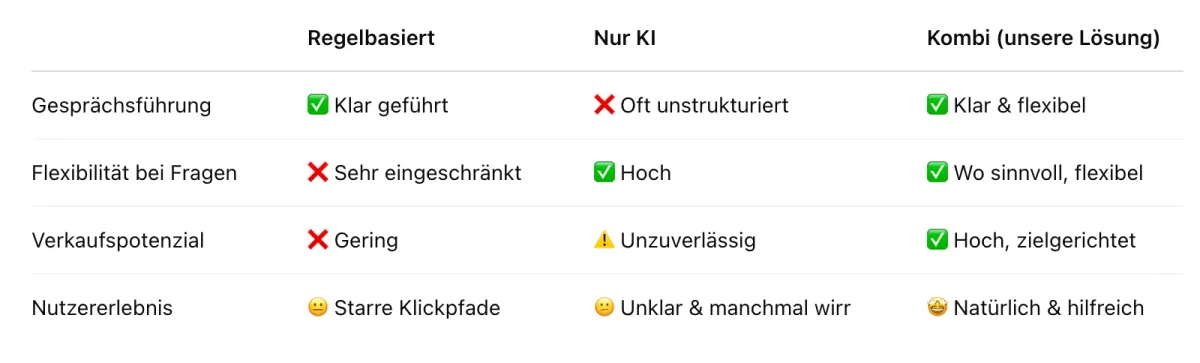The width and height of the screenshot is (1200, 363).
Task: Click the red cross beside Sehr eingeschränkt
Action: click(318, 173)
